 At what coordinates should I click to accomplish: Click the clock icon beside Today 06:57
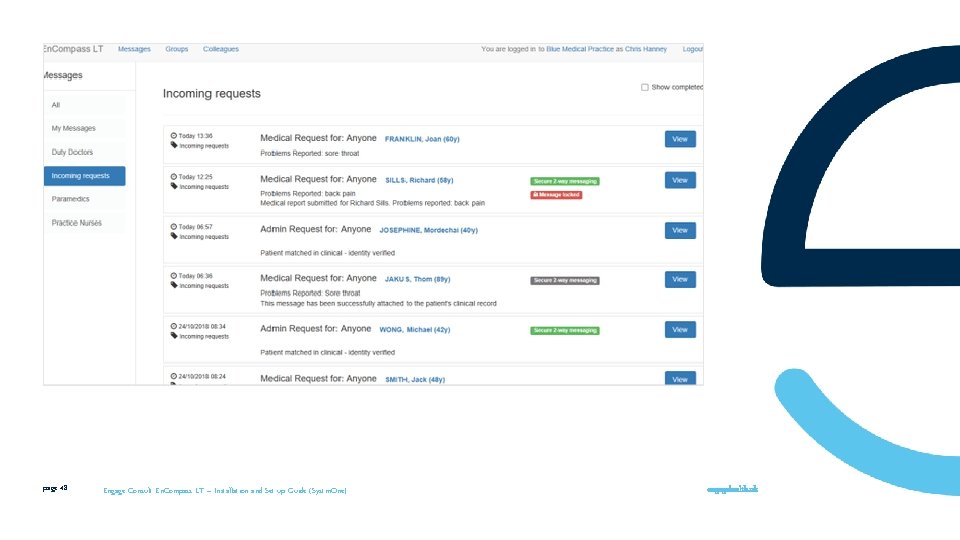174,227
